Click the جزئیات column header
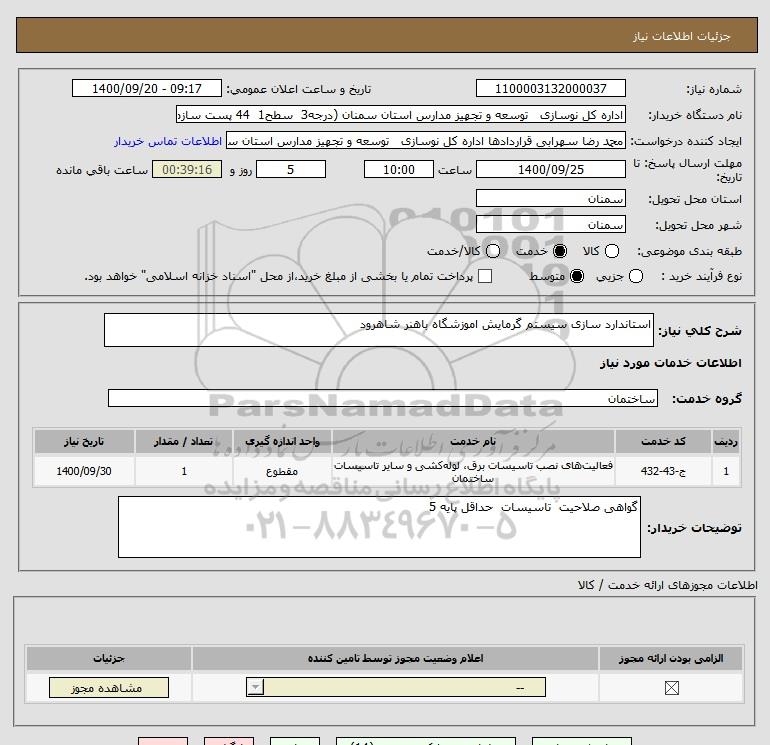Viewport: 770px width, 745px height. pos(109,658)
